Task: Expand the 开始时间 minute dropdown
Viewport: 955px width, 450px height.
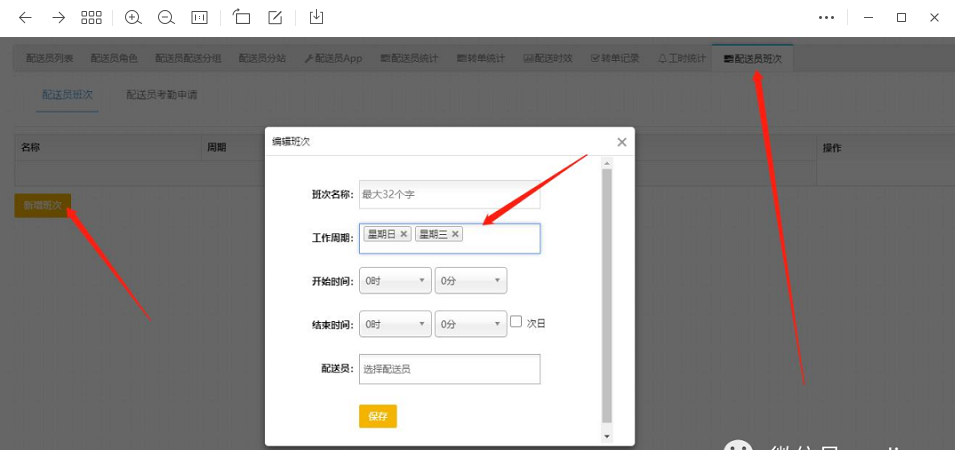Action: point(471,281)
